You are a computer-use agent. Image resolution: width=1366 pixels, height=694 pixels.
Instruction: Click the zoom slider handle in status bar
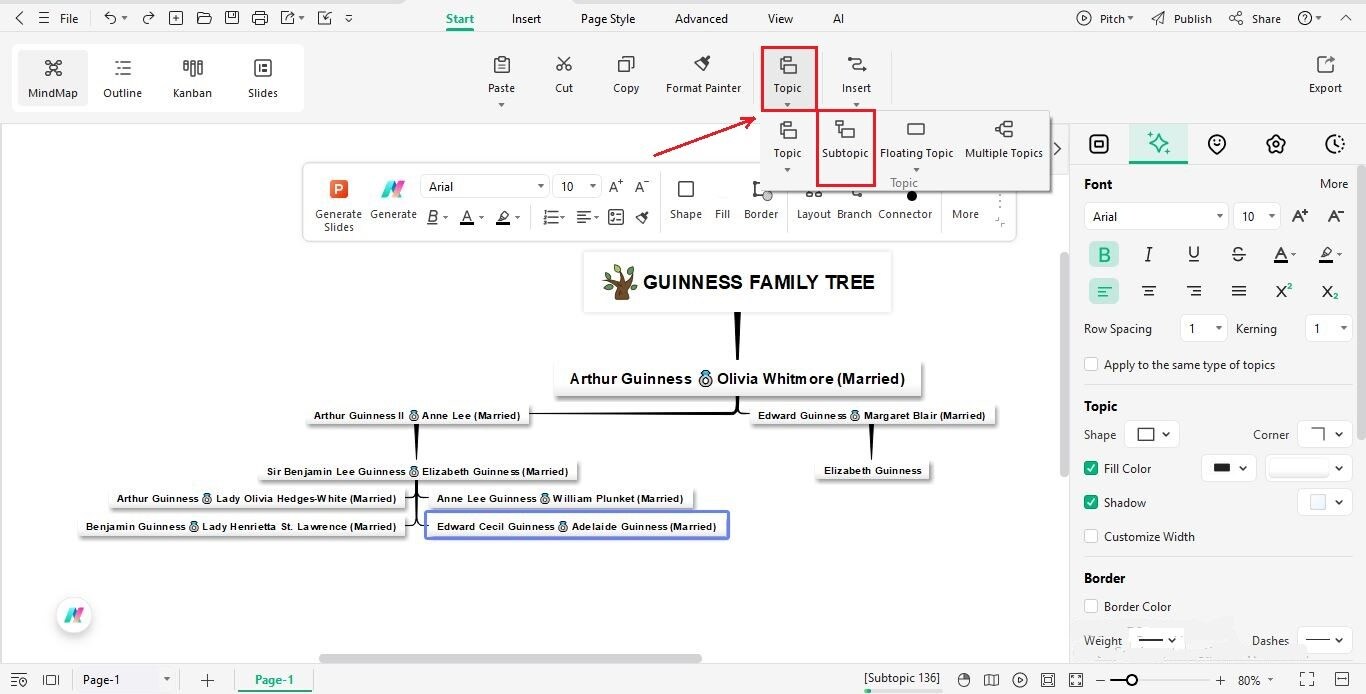click(1131, 680)
